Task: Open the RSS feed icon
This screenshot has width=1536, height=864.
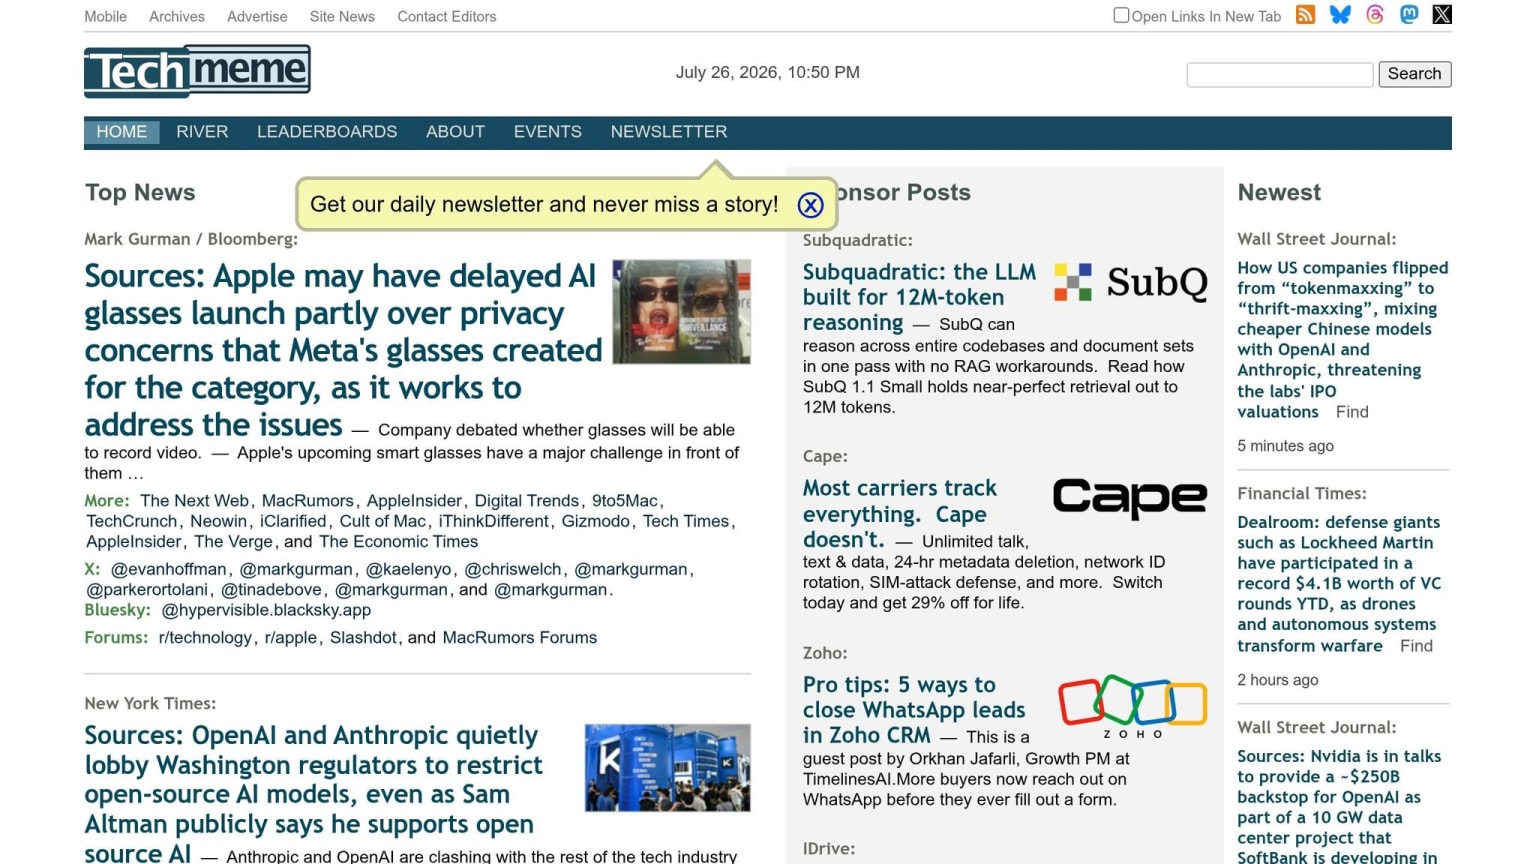Action: tap(1305, 15)
